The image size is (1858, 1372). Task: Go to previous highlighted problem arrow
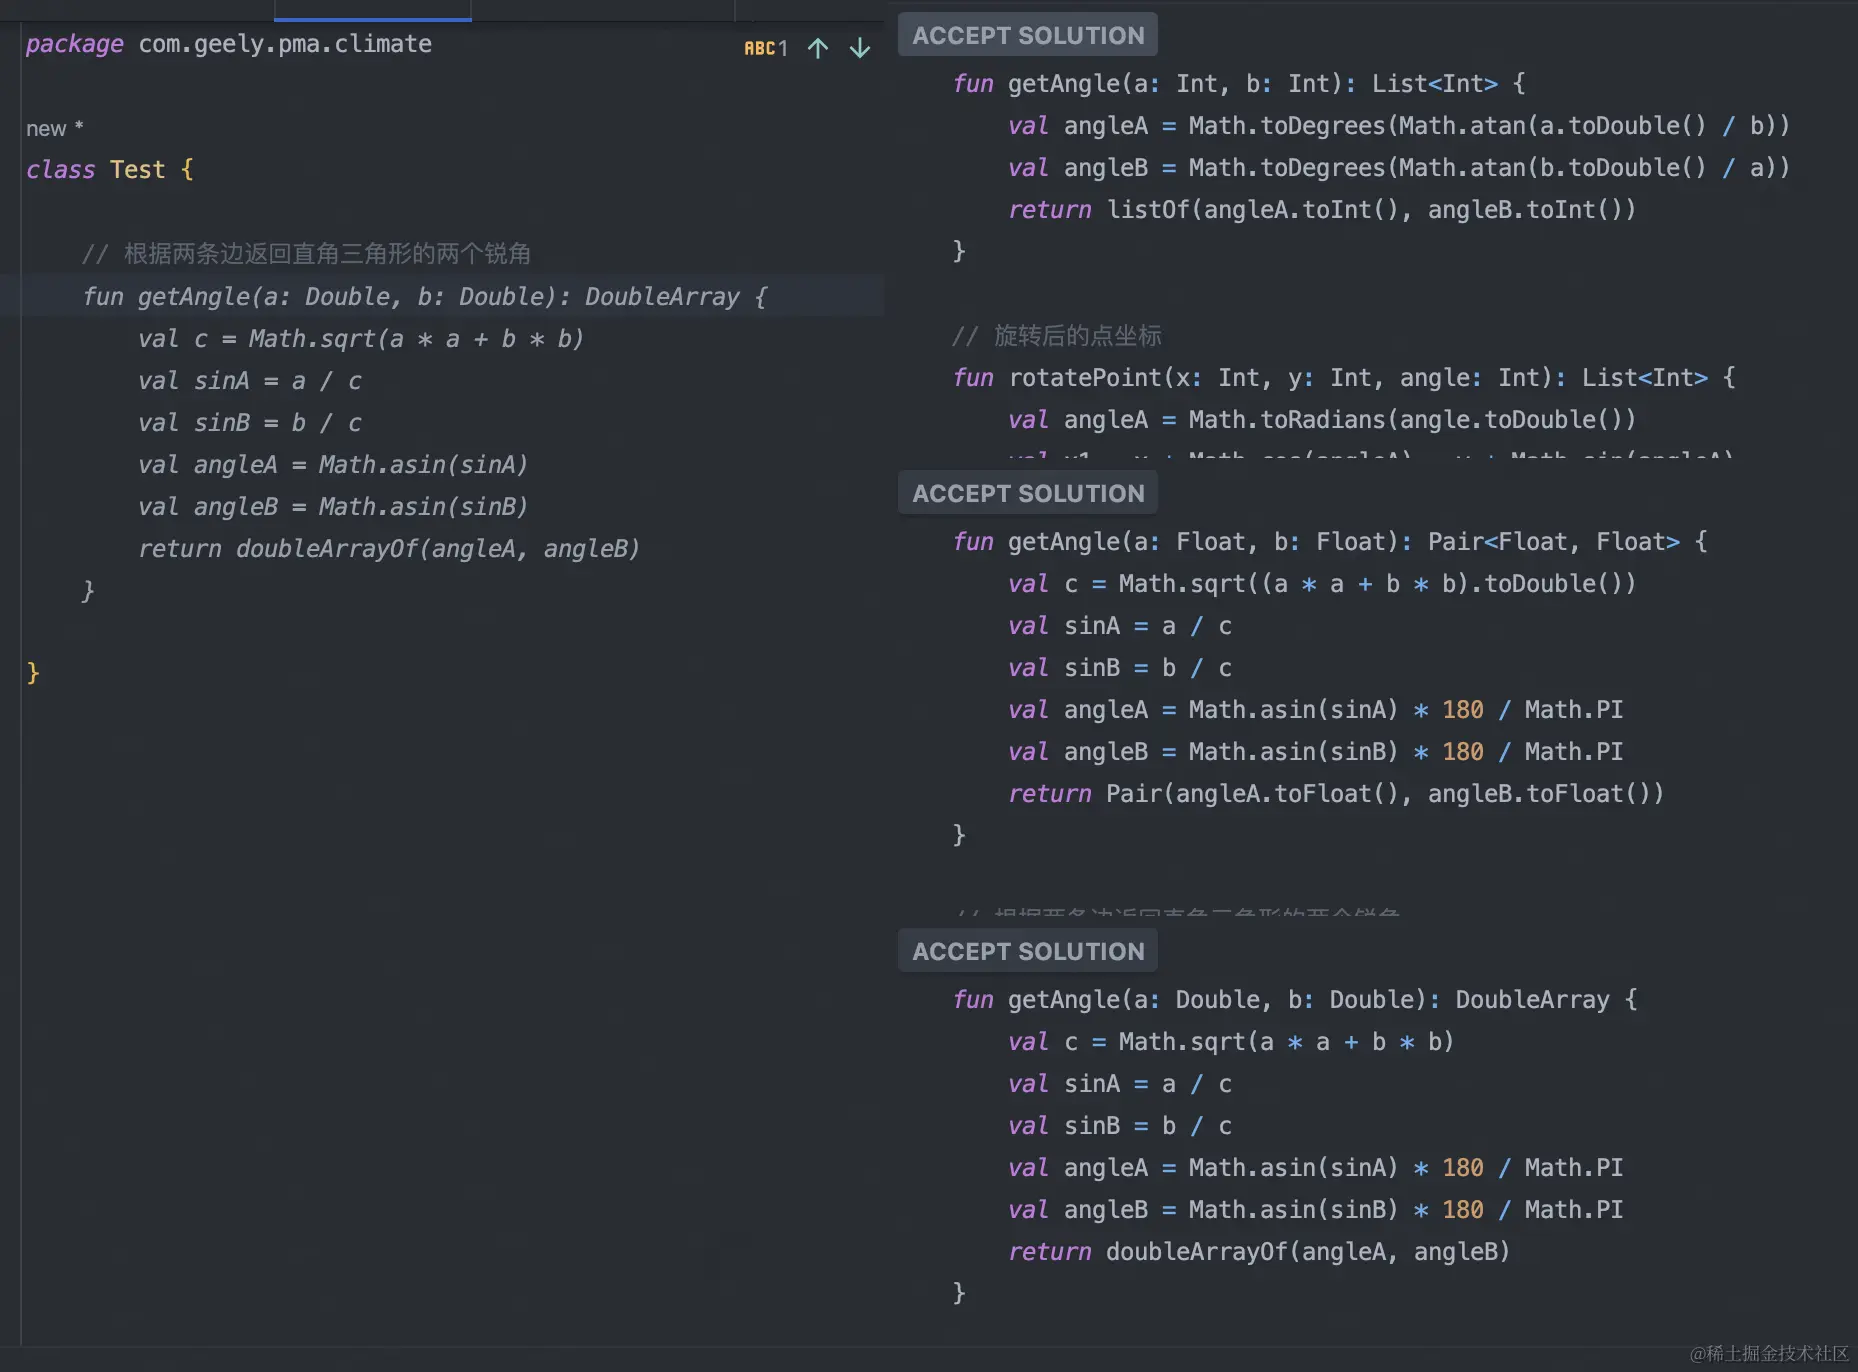coord(818,48)
